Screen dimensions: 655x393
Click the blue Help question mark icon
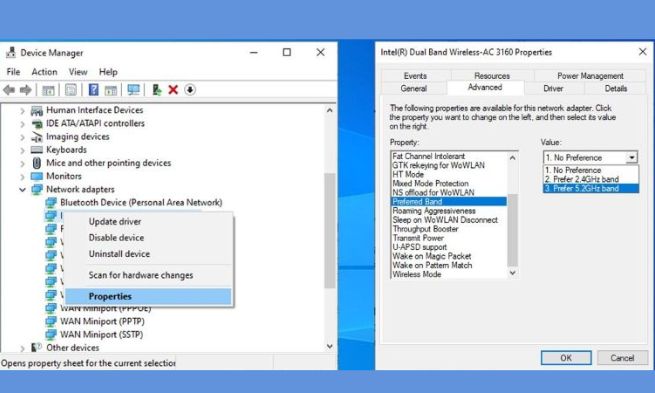94,90
